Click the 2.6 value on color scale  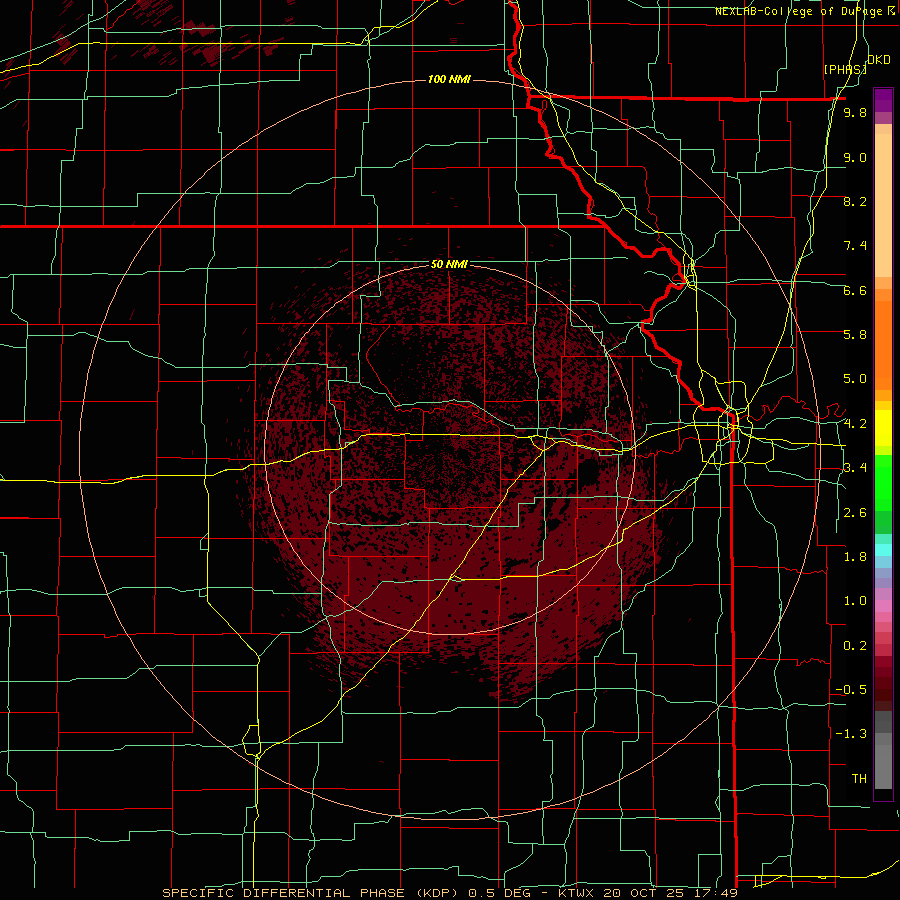[855, 513]
